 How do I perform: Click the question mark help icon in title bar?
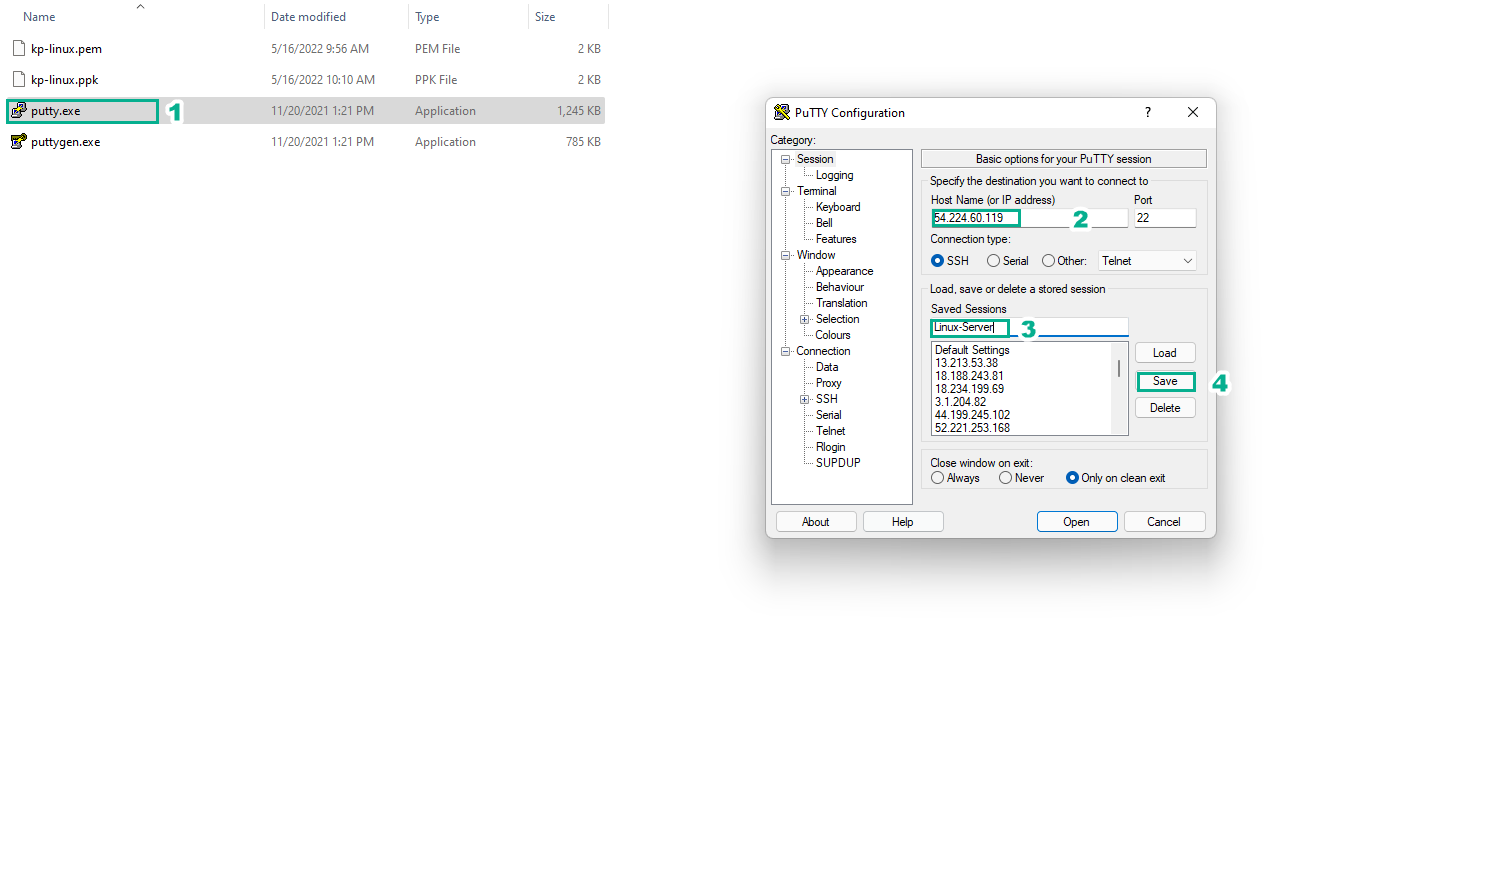tap(1147, 112)
